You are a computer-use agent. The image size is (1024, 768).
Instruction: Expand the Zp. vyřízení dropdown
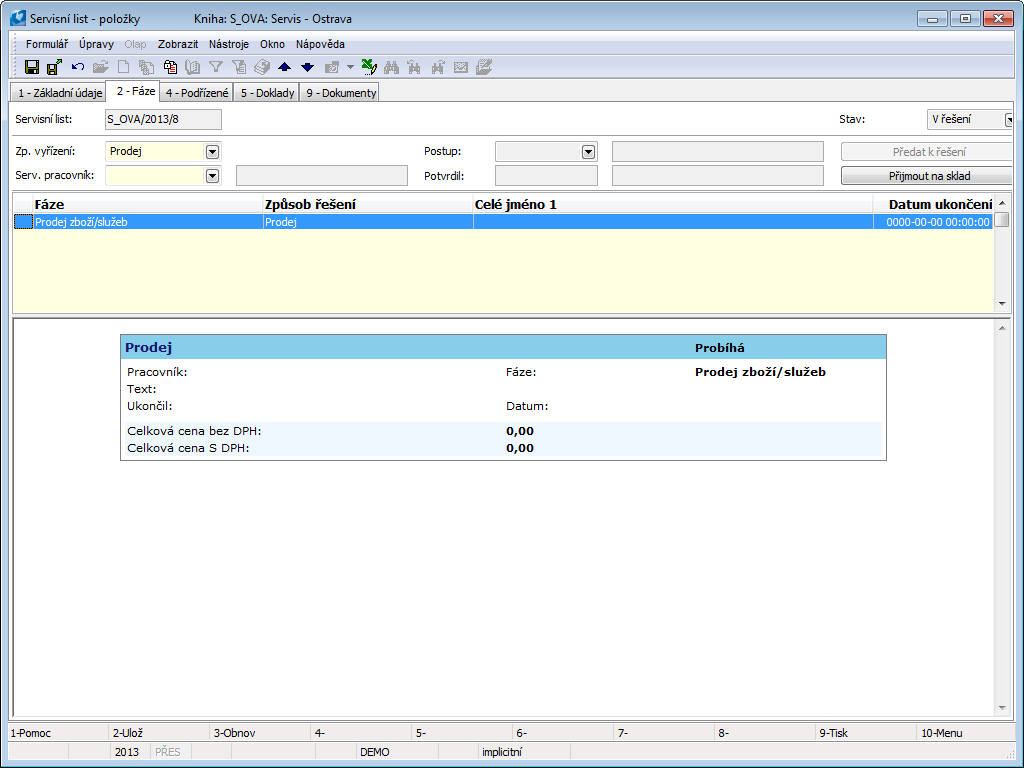pos(212,152)
